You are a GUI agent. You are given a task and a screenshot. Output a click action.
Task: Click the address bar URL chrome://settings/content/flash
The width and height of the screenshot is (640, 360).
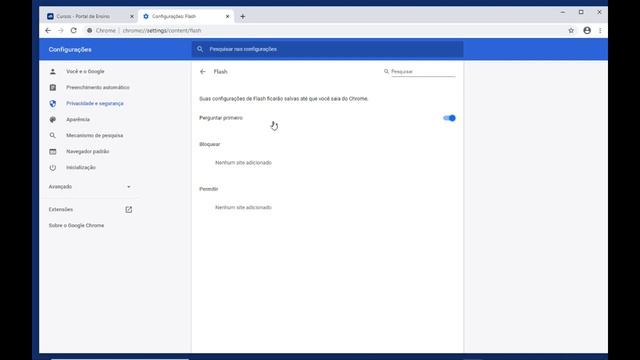(x=162, y=31)
